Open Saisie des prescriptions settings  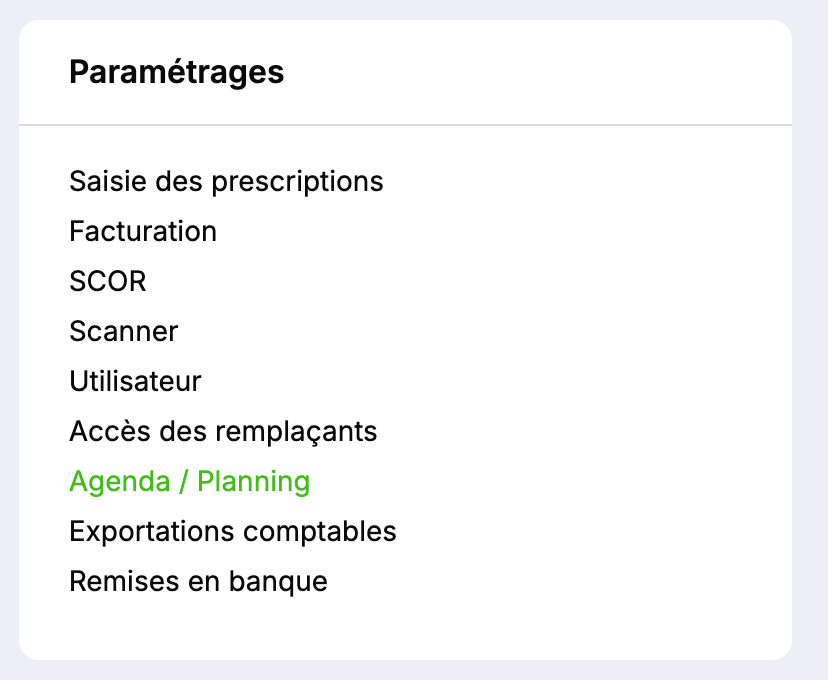pyautogui.click(x=226, y=182)
